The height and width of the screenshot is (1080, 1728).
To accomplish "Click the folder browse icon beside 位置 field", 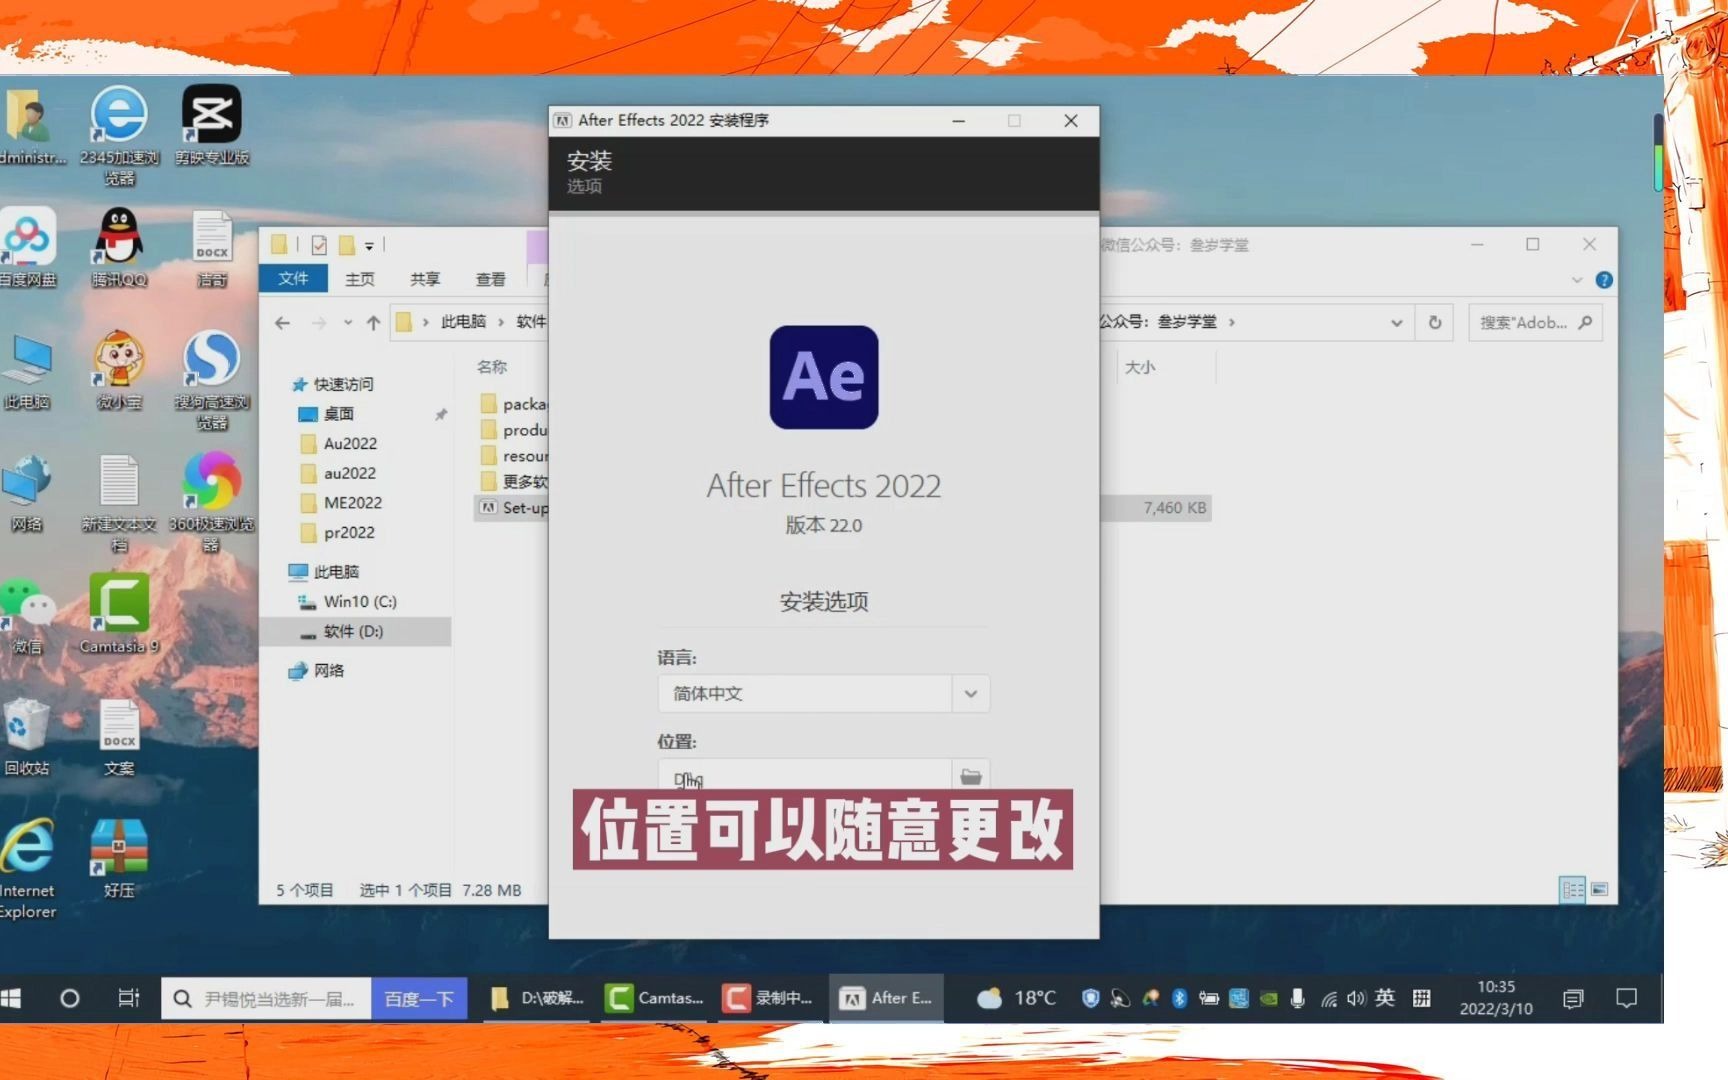I will [969, 775].
